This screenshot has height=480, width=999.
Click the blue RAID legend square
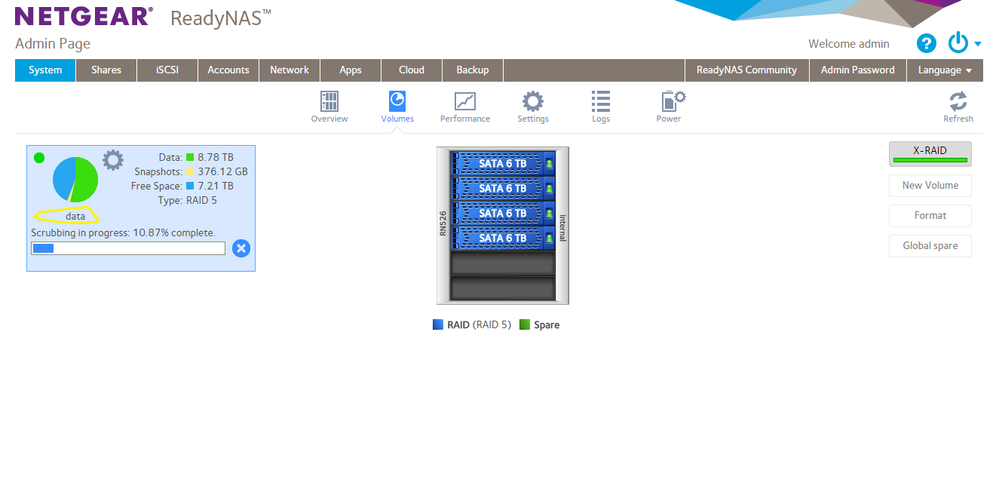pos(438,324)
